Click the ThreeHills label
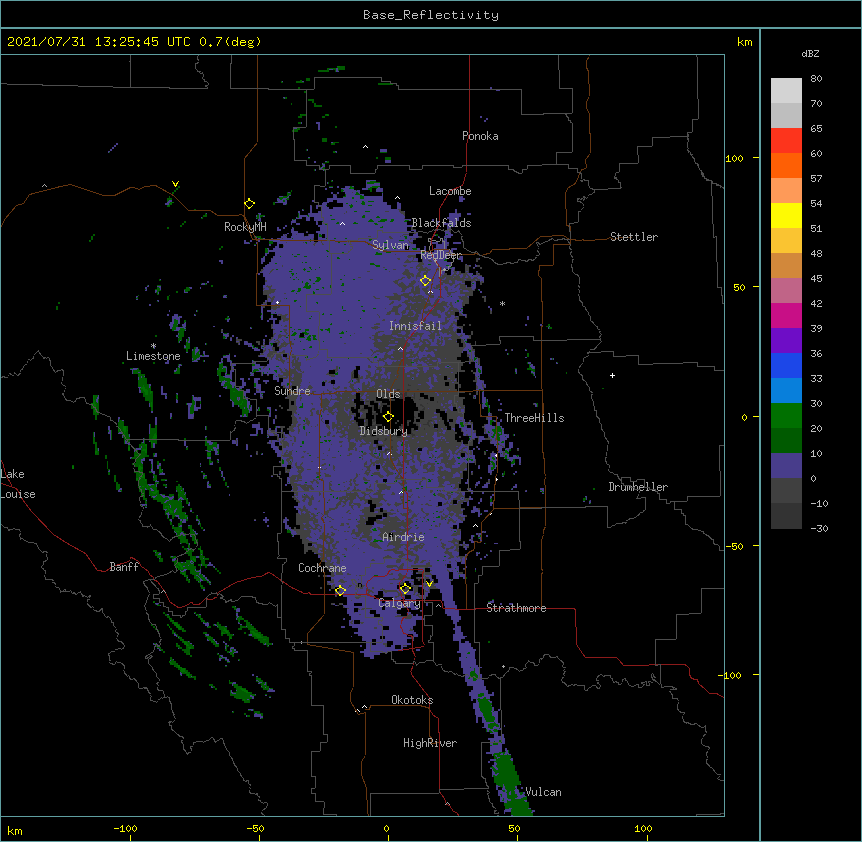Image resolution: width=862 pixels, height=842 pixels. tap(534, 418)
